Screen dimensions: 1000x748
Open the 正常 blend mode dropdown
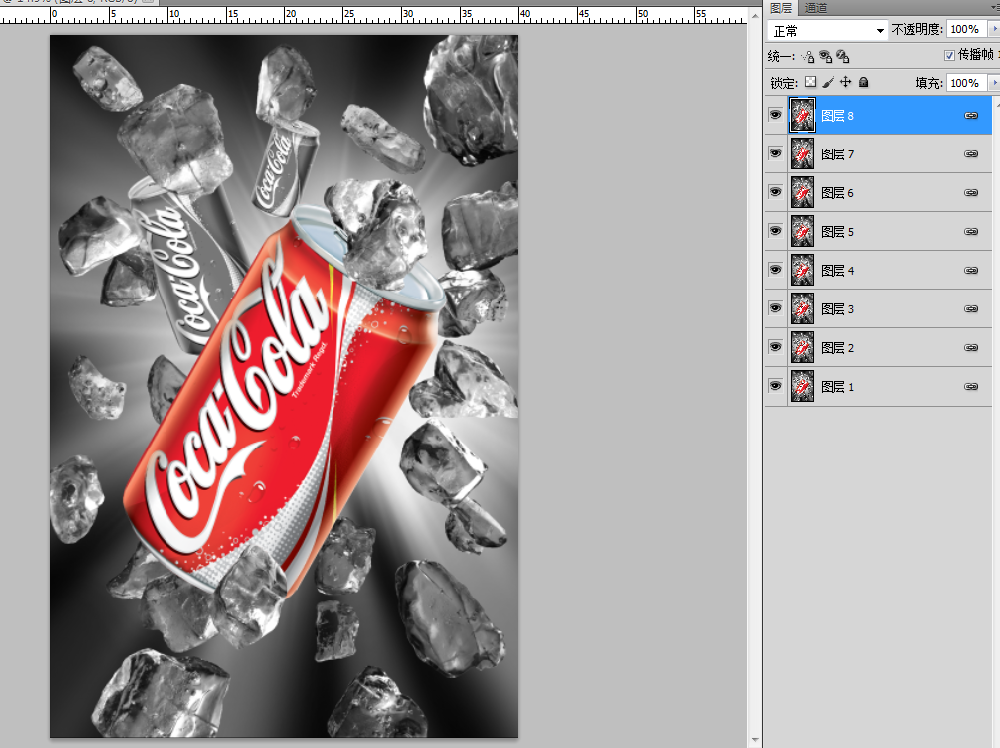tap(827, 31)
